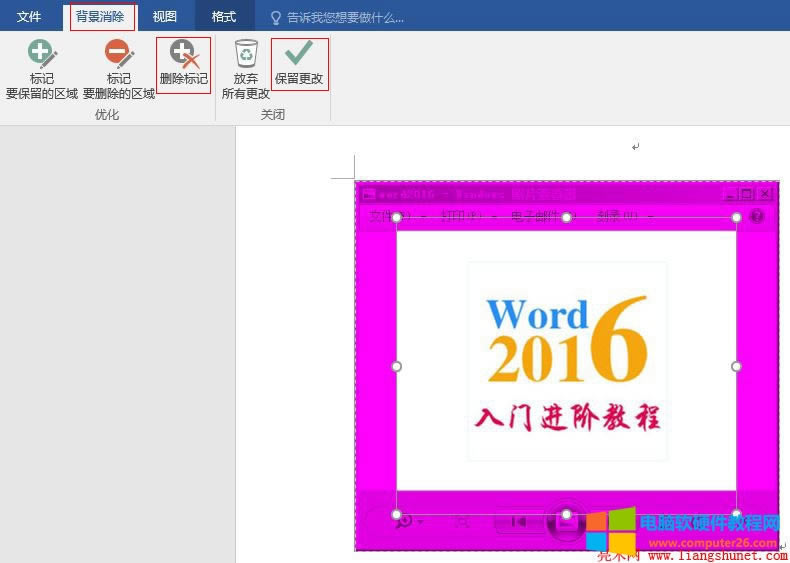Screen dimensions: 790x563
Task: Click the left-middle marquee handle
Action: 396,366
